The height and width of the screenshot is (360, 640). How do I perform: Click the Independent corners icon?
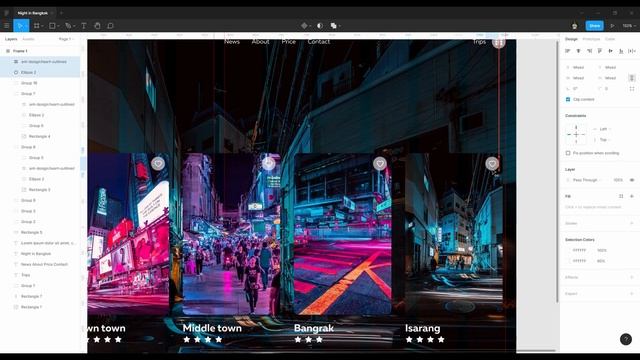click(632, 89)
